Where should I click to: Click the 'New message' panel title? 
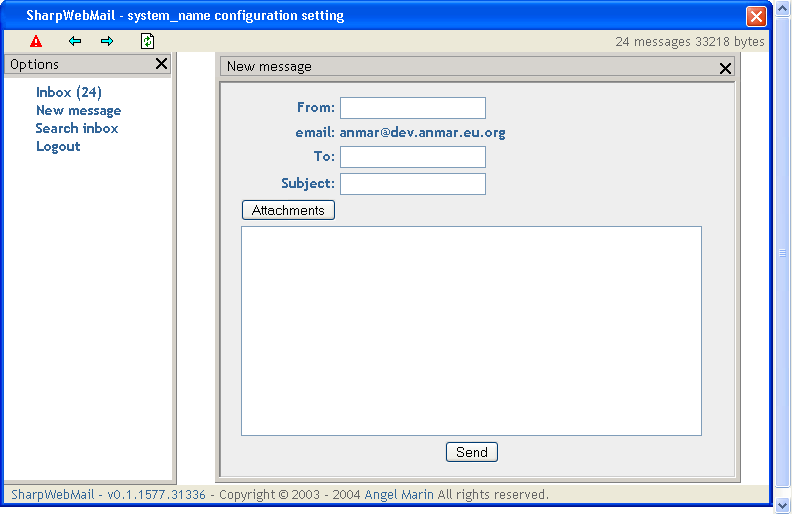click(x=269, y=67)
